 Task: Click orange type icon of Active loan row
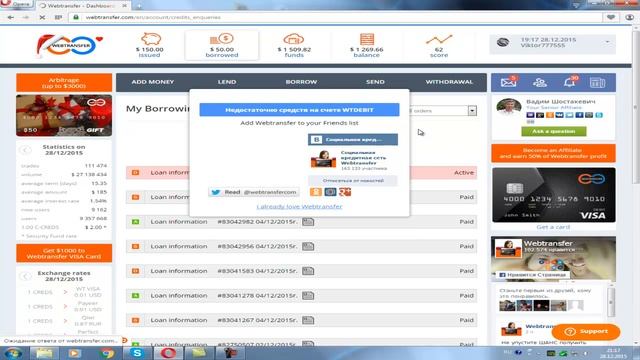pos(136,173)
